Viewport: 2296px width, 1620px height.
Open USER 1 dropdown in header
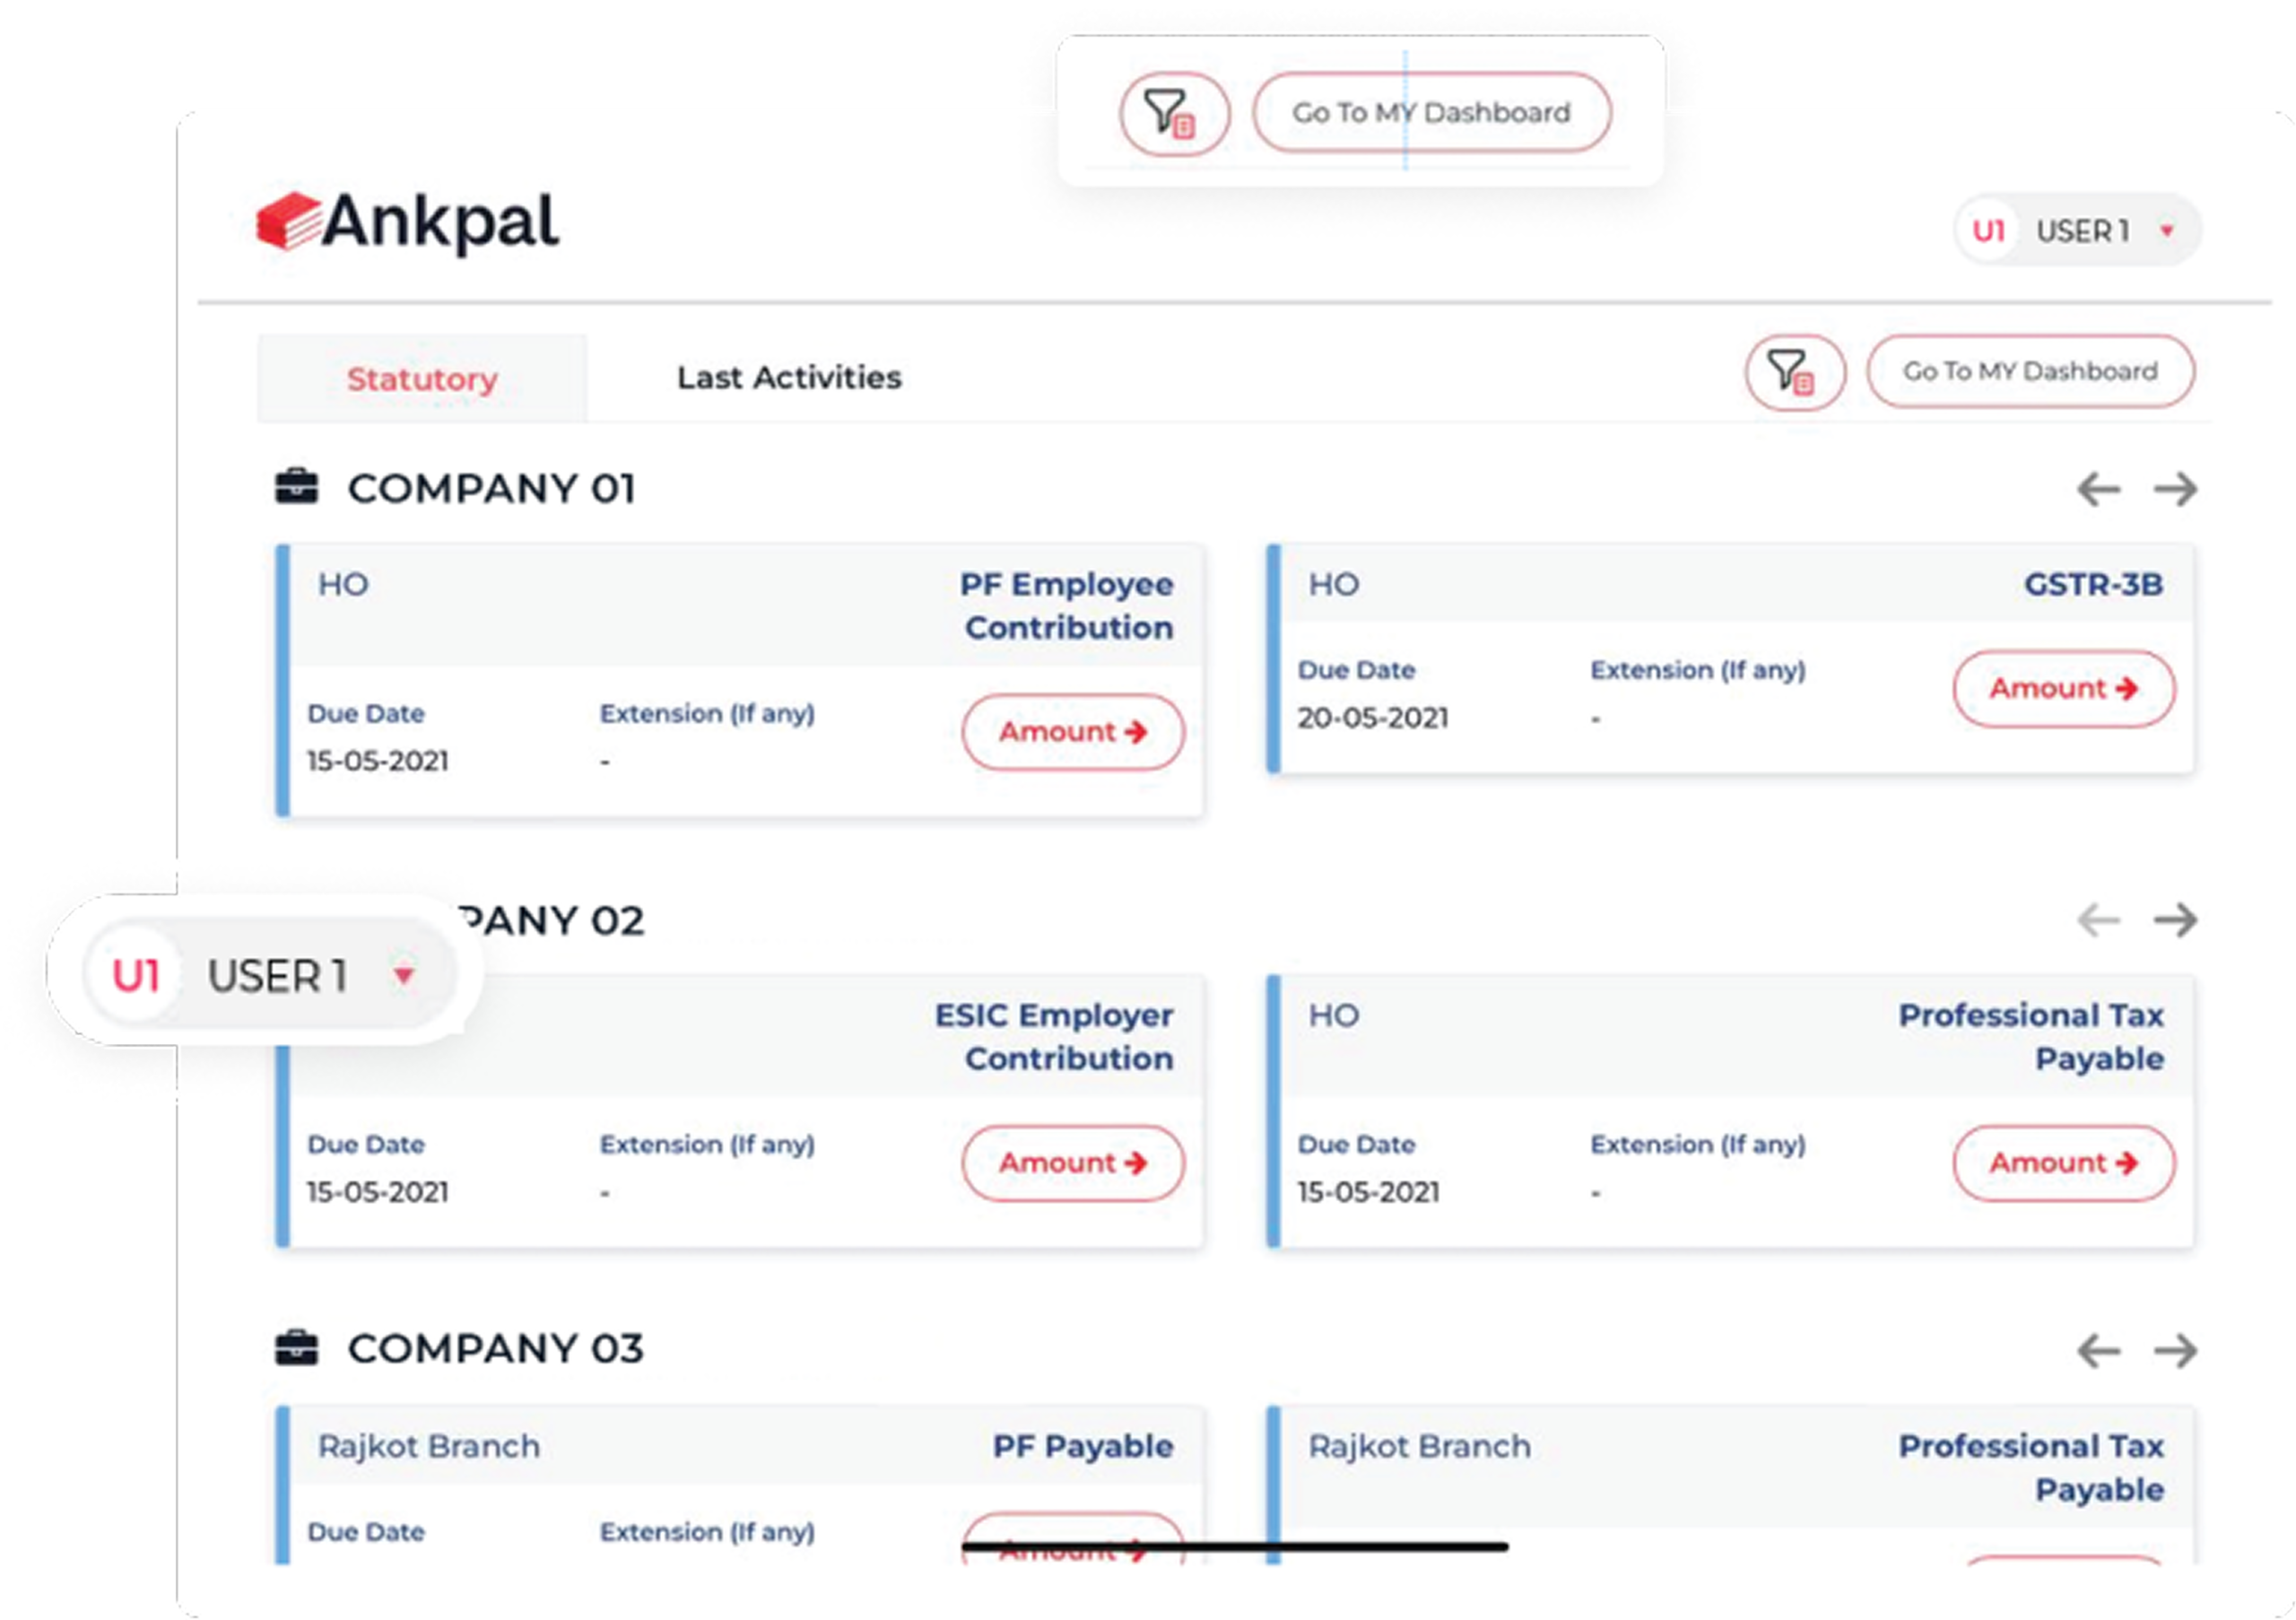tap(2166, 231)
